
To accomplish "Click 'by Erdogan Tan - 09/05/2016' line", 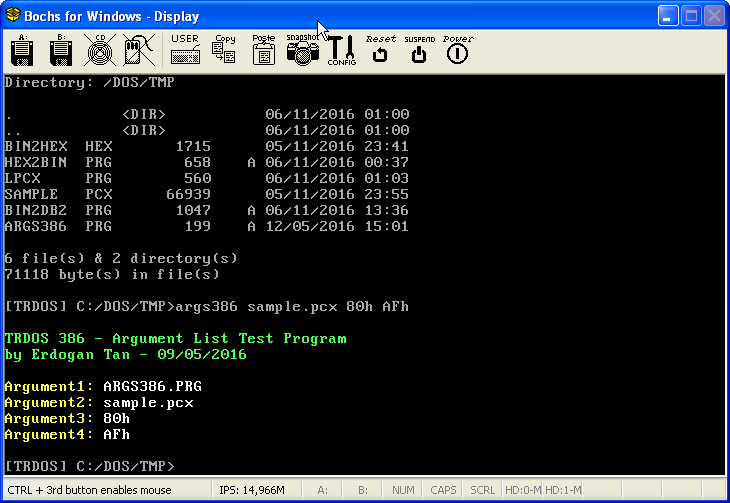I will pyautogui.click(x=126, y=354).
